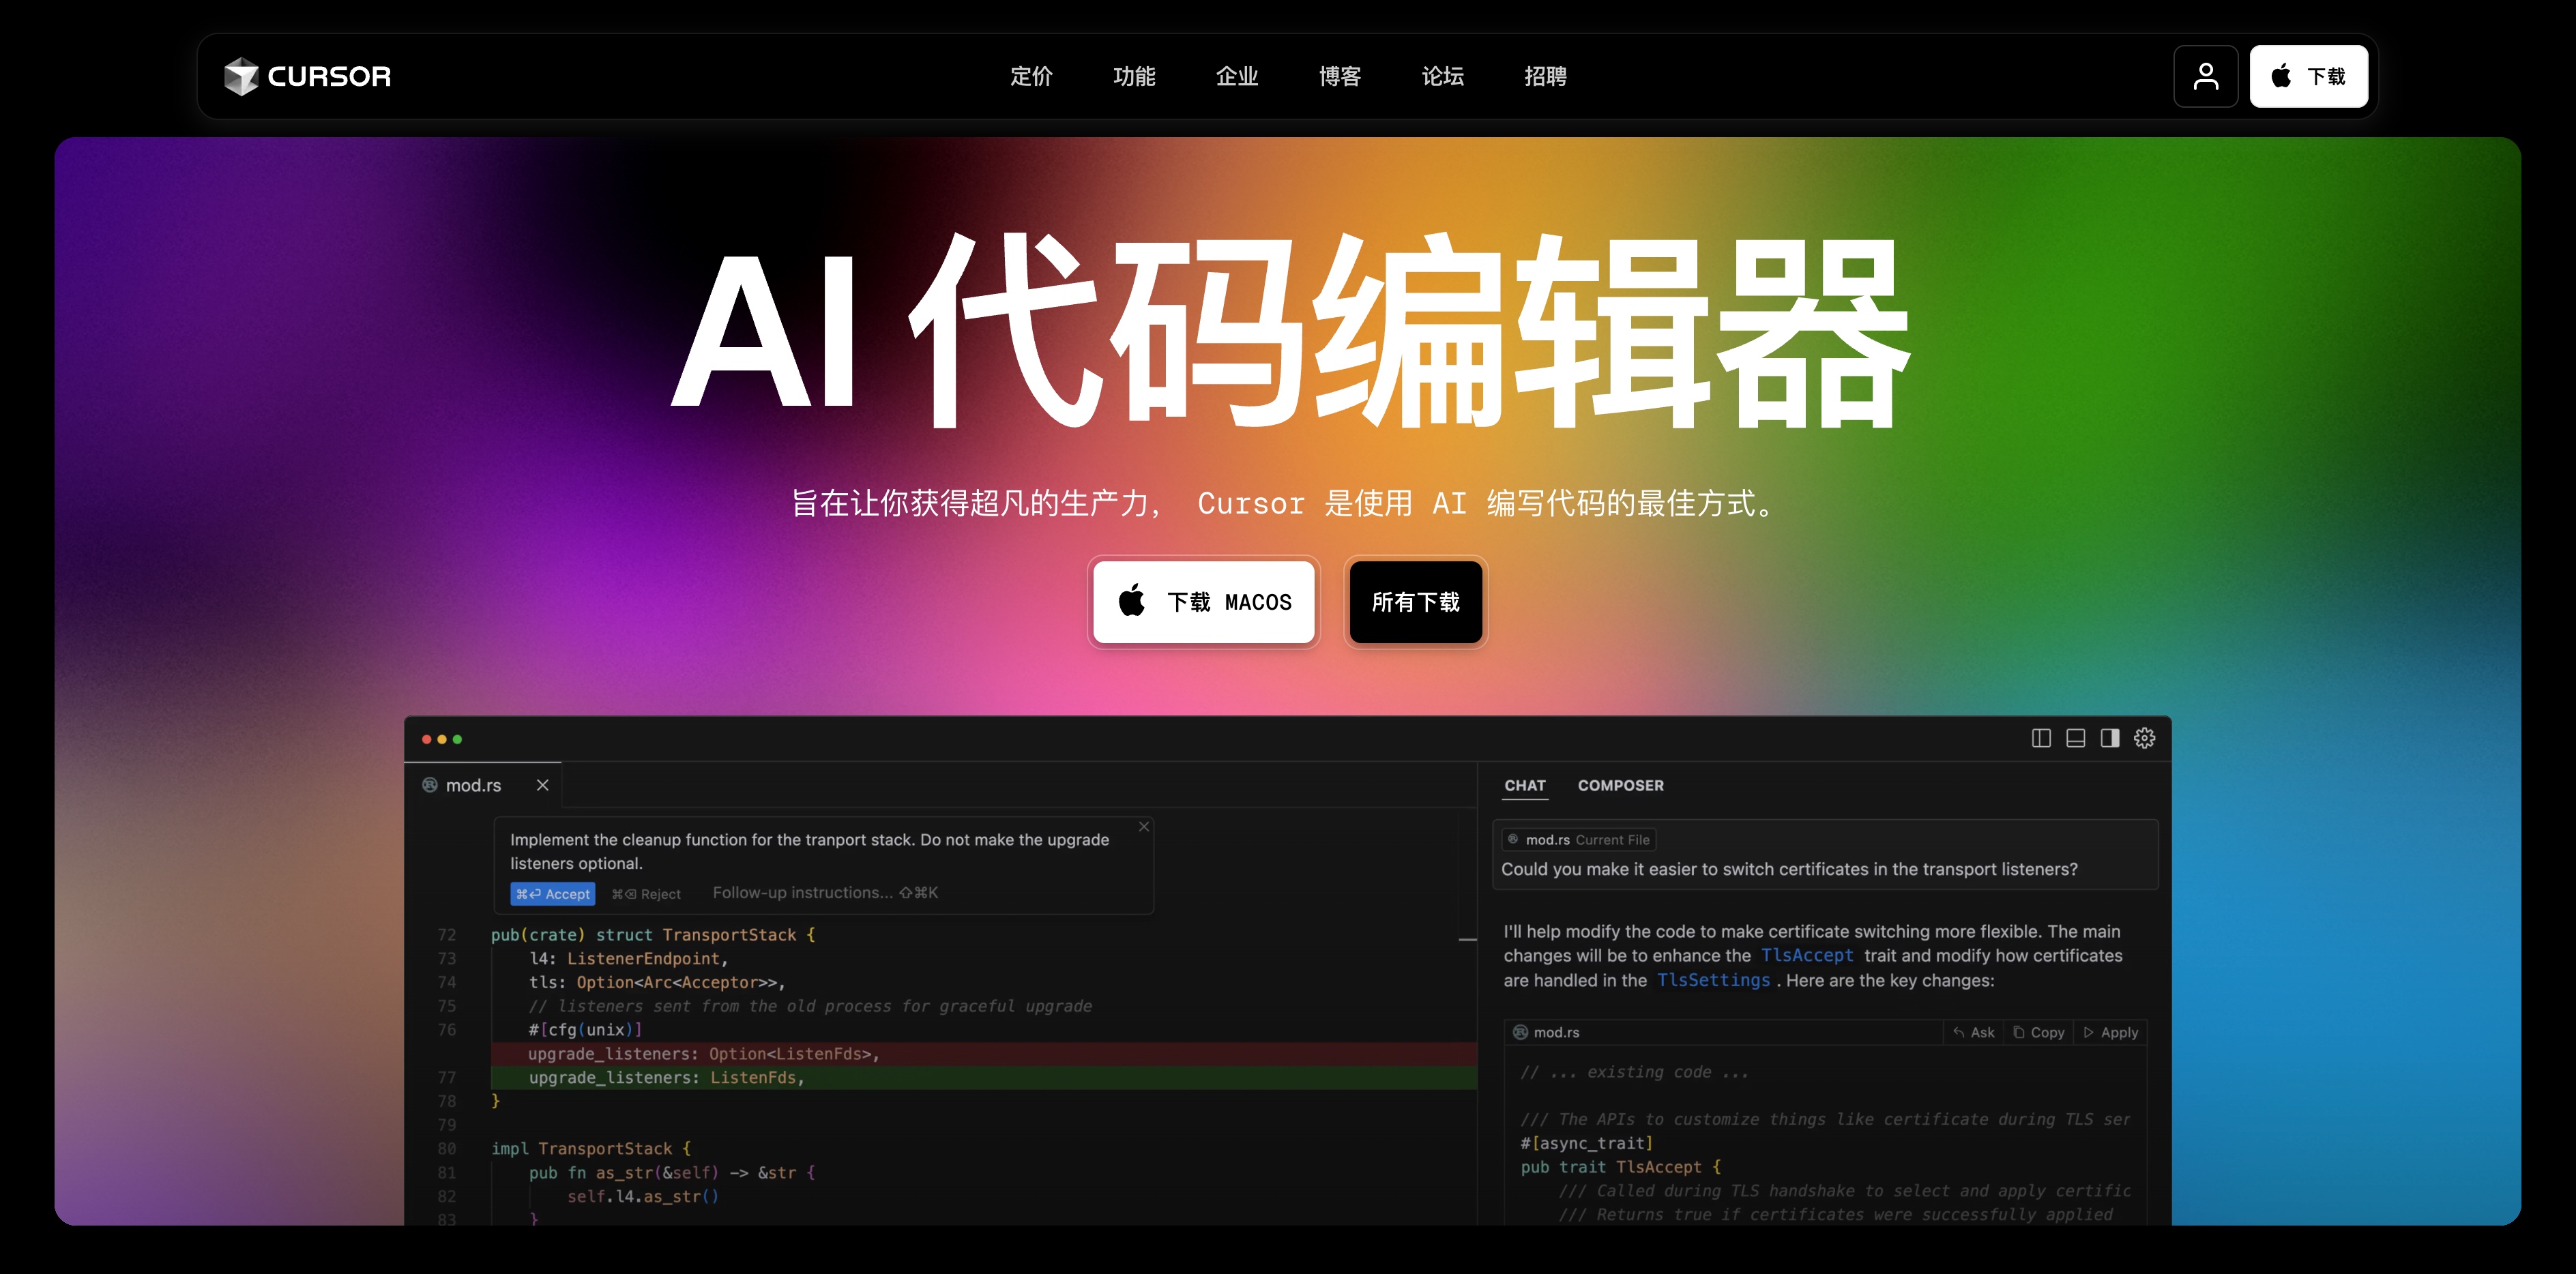Screen dimensions: 2576x1274
Task: Open the 招聘 careers page
Action: coord(1545,76)
